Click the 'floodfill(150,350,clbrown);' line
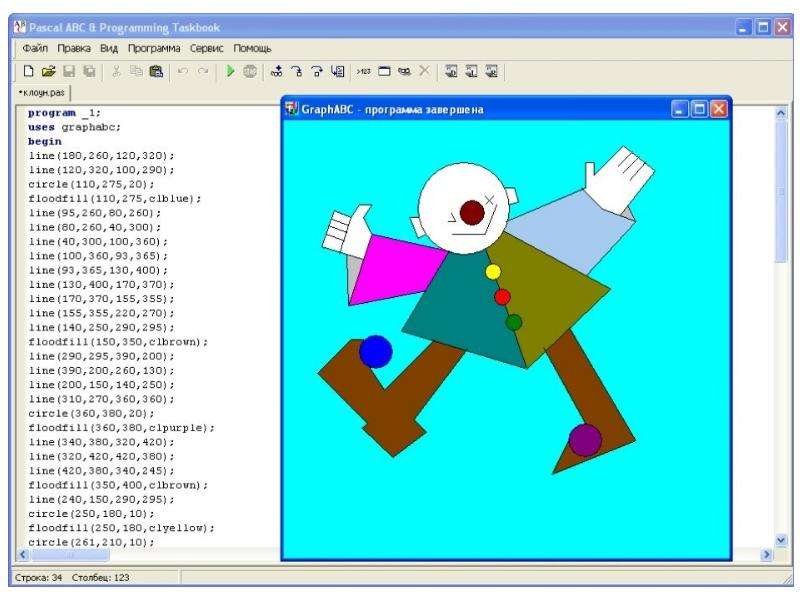This screenshot has width=800, height=600. coord(118,342)
